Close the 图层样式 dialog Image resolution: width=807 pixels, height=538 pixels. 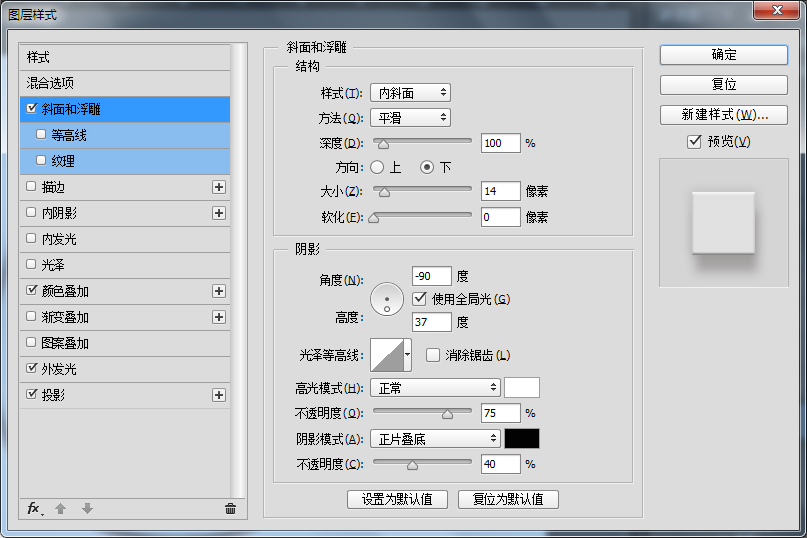777,10
